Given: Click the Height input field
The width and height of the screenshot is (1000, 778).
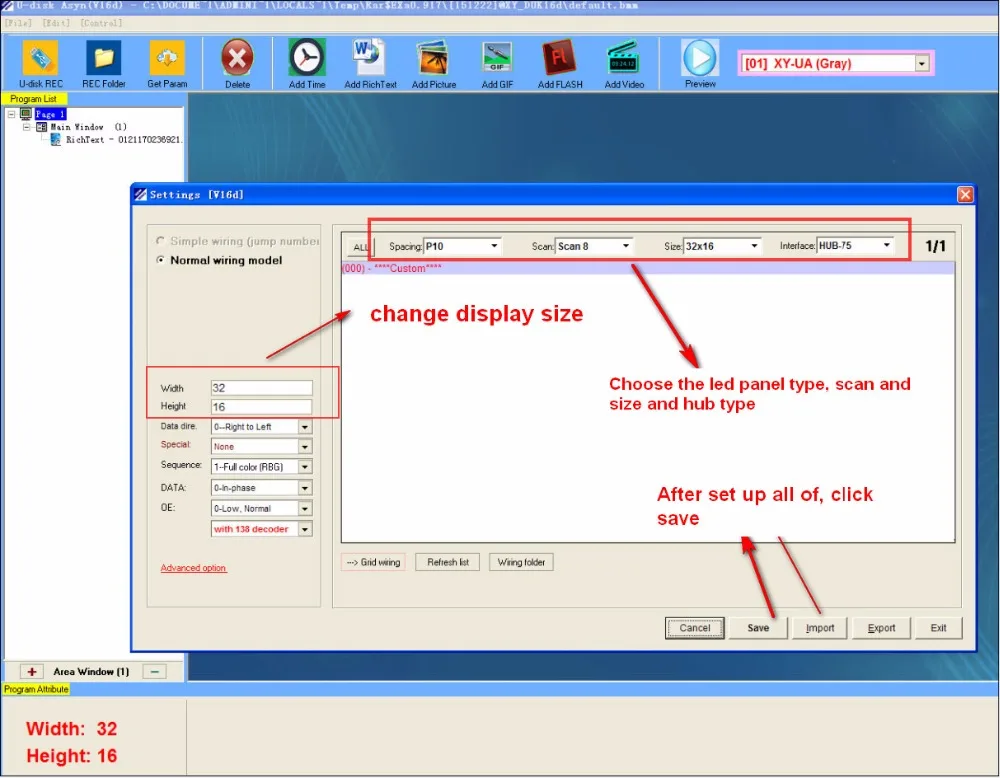Looking at the screenshot, I should point(261,407).
